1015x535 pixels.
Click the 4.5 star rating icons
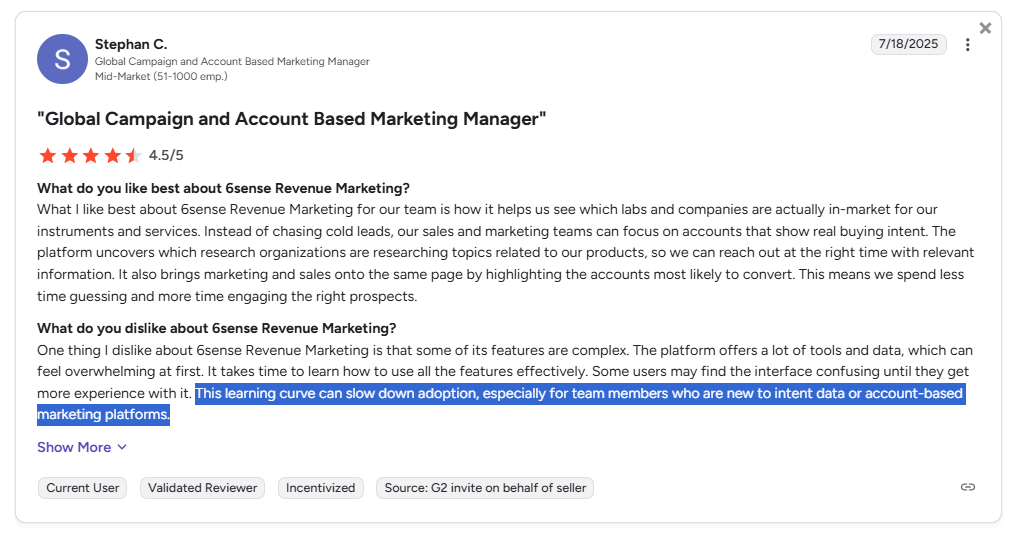90,155
